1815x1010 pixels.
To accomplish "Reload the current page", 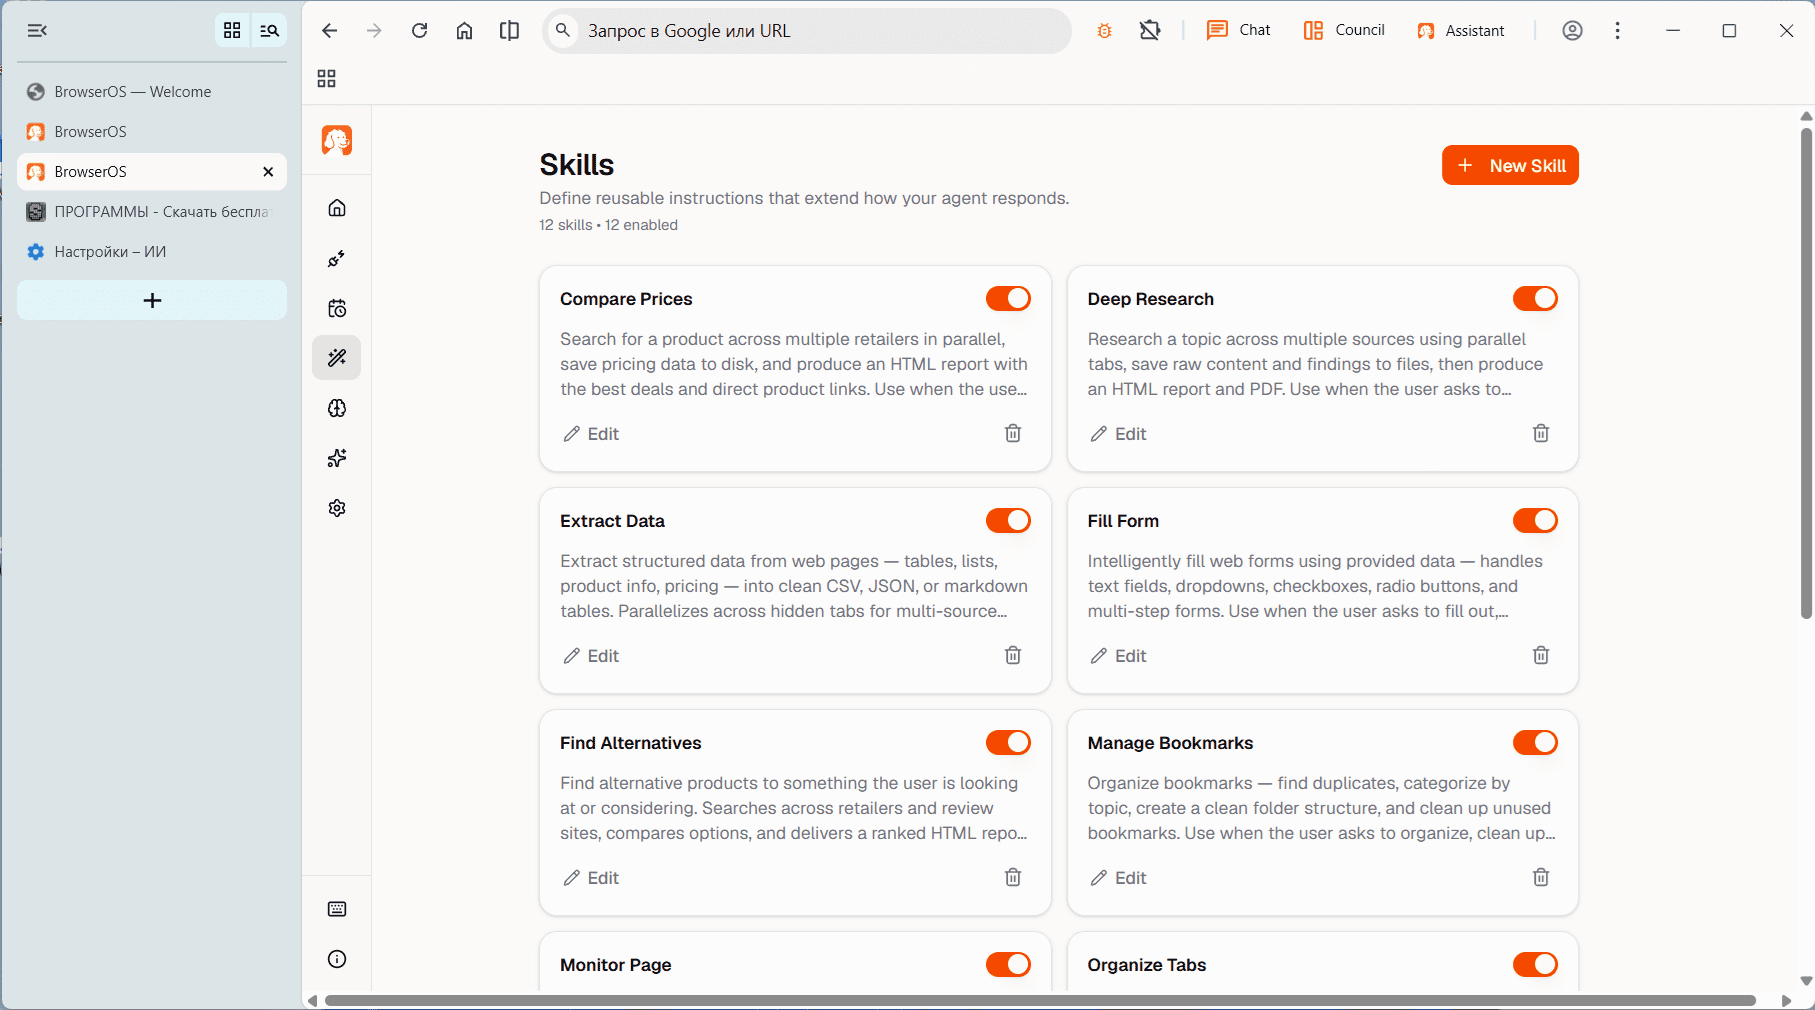I will [420, 31].
